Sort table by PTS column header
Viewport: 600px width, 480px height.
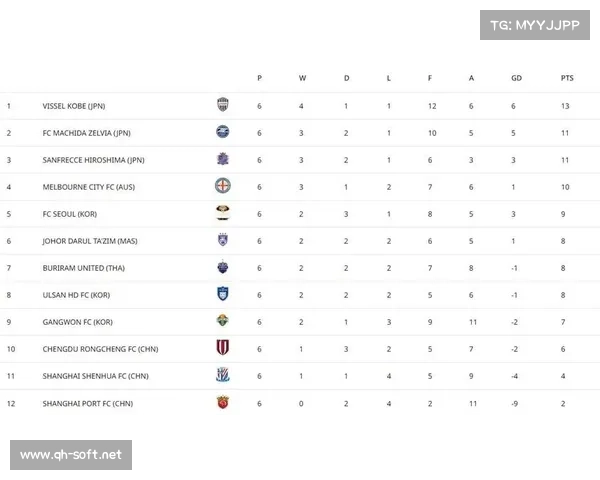[567, 78]
